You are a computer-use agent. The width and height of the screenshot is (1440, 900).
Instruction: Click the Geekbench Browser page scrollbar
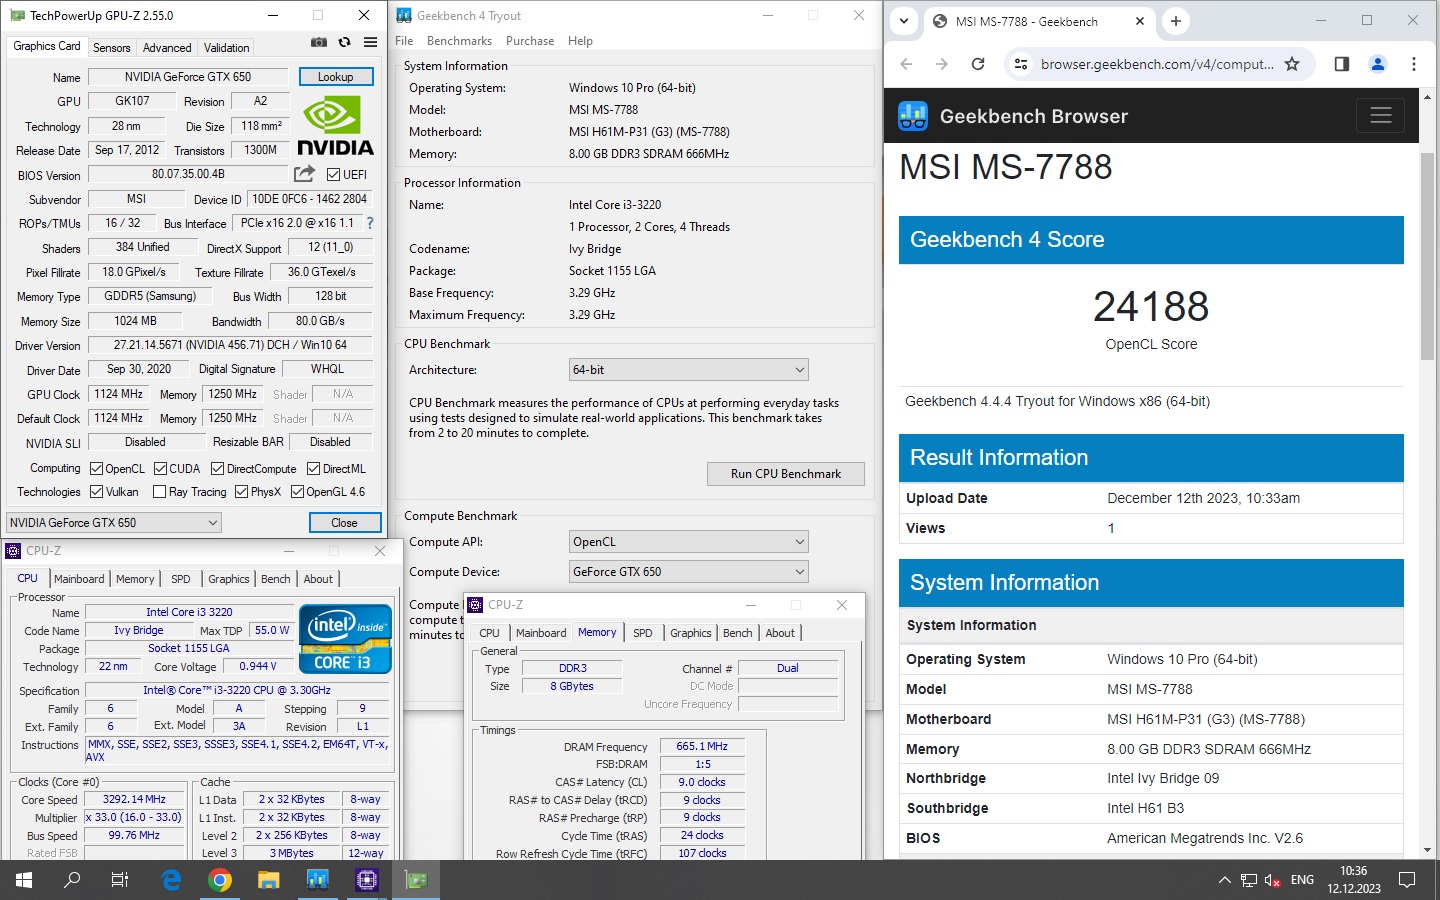(1428, 258)
